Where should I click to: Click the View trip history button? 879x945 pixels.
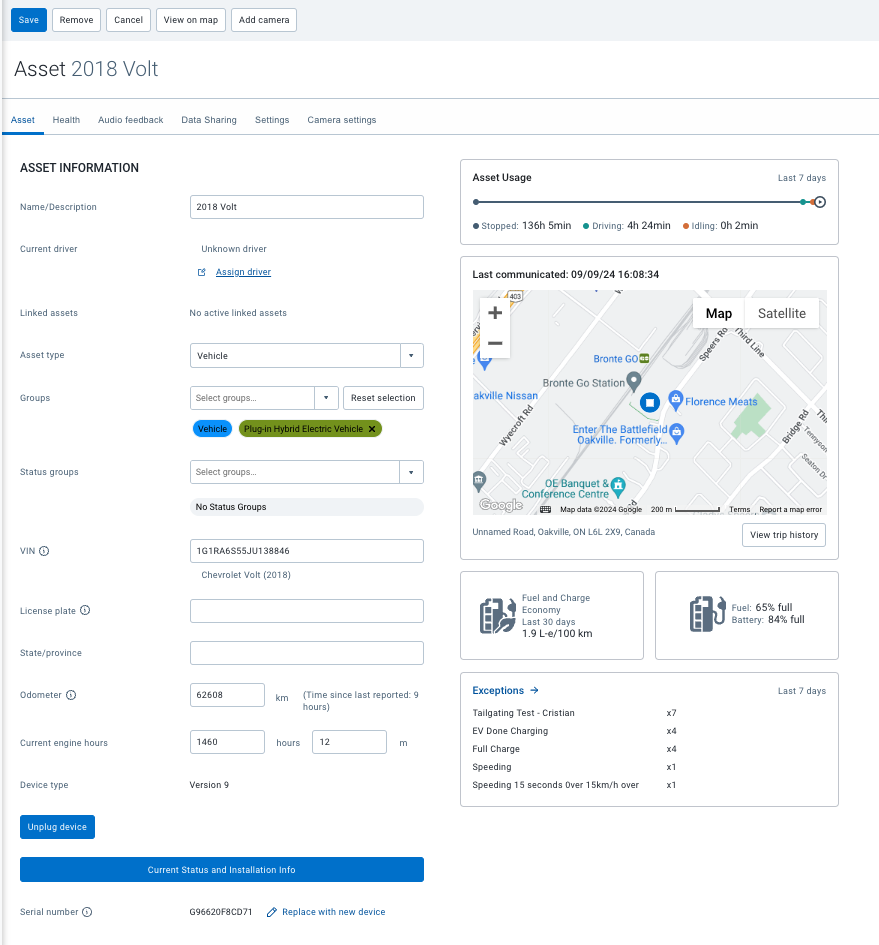[782, 534]
